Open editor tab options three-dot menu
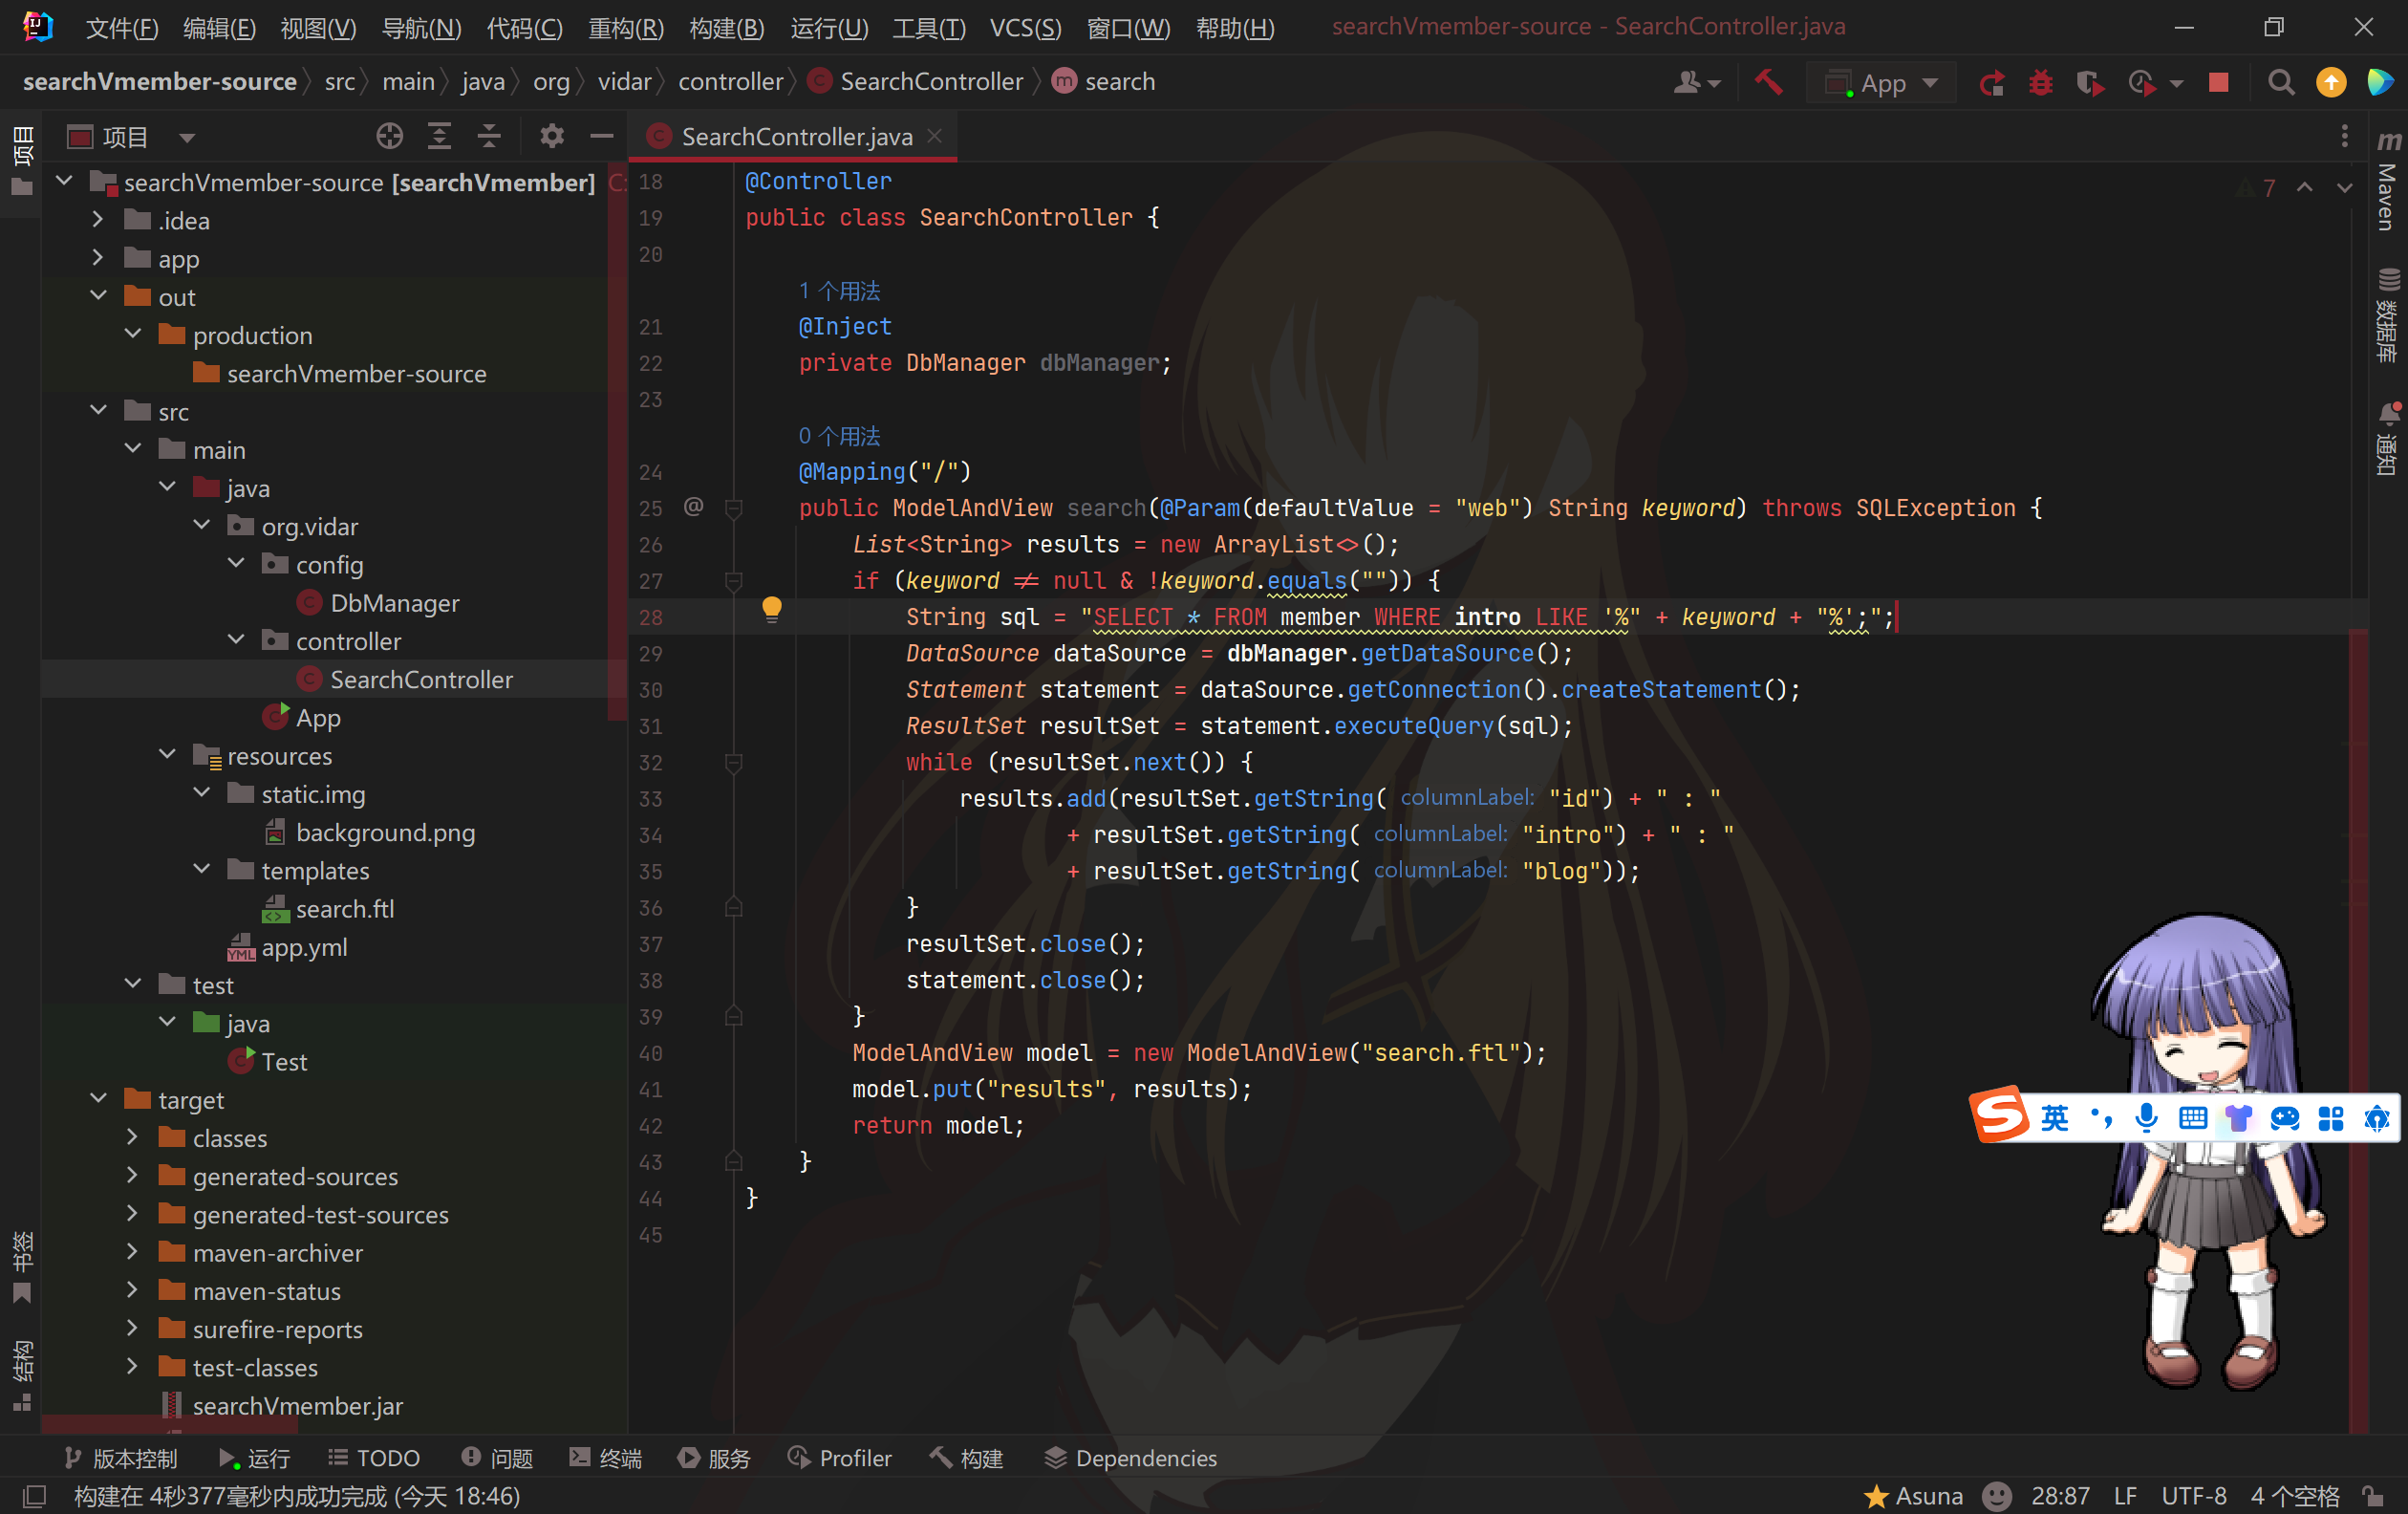The height and width of the screenshot is (1514, 2408). pos(2344,136)
